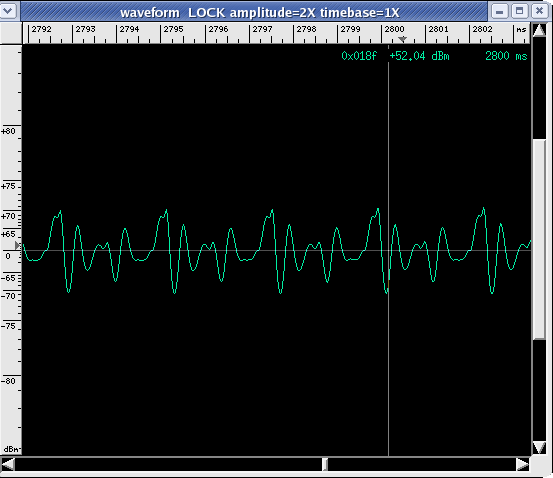Image resolution: width=553 pixels, height=478 pixels.
Task: Click the horizontal scrollbar left arrow
Action: [8, 464]
